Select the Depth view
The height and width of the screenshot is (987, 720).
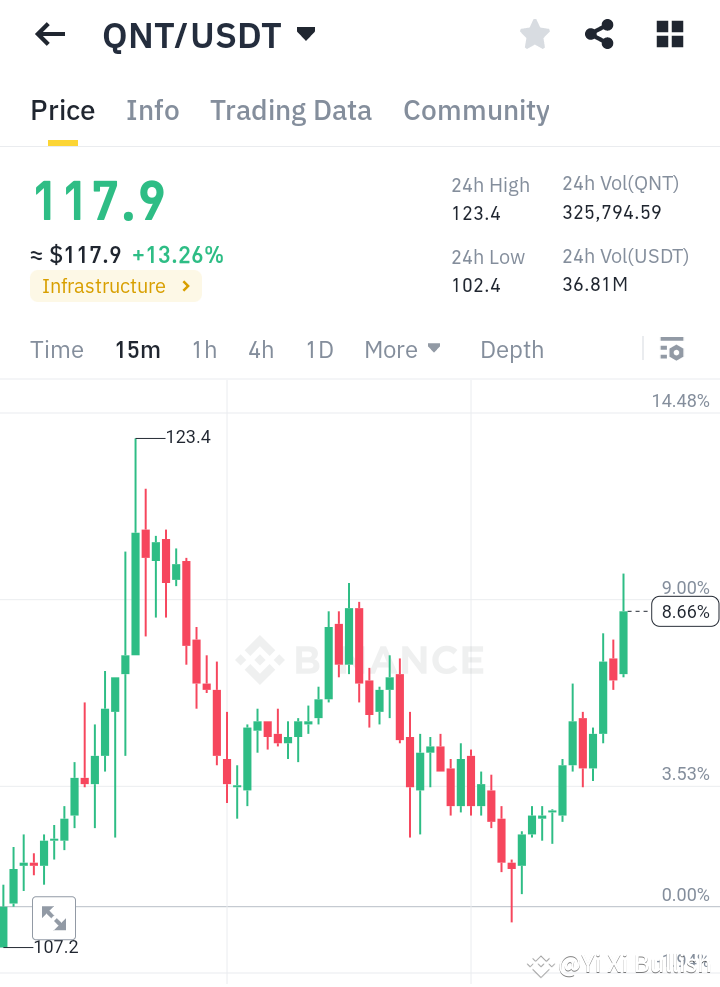(511, 350)
